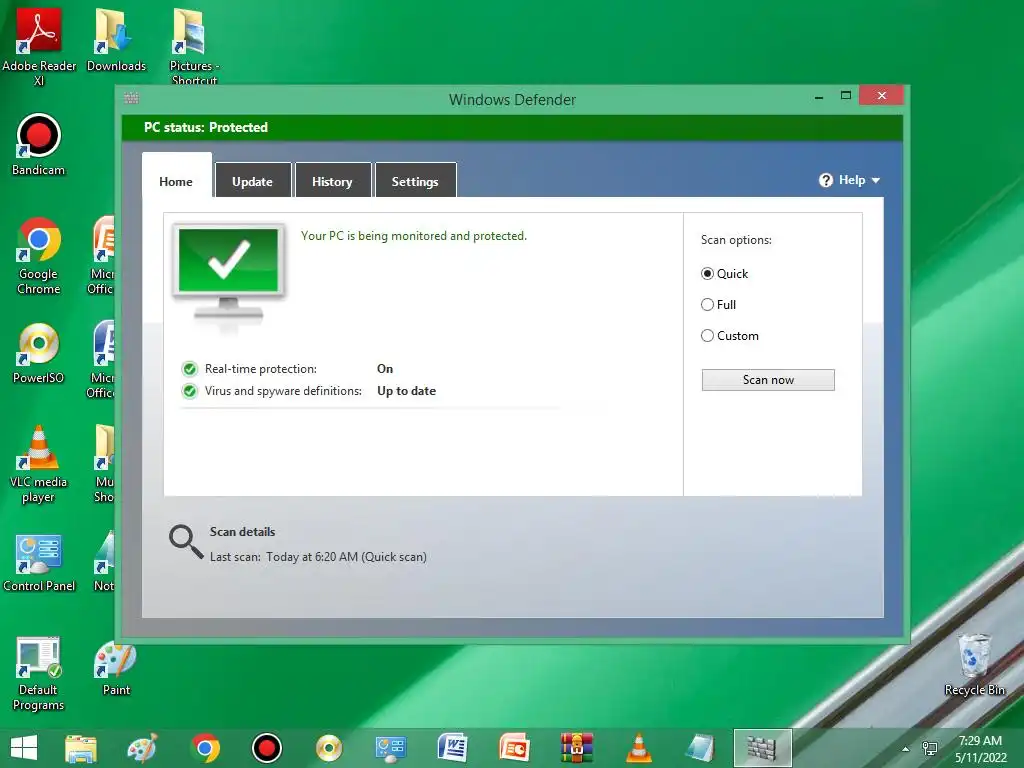Expand the Help dropdown arrow

pyautogui.click(x=876, y=181)
